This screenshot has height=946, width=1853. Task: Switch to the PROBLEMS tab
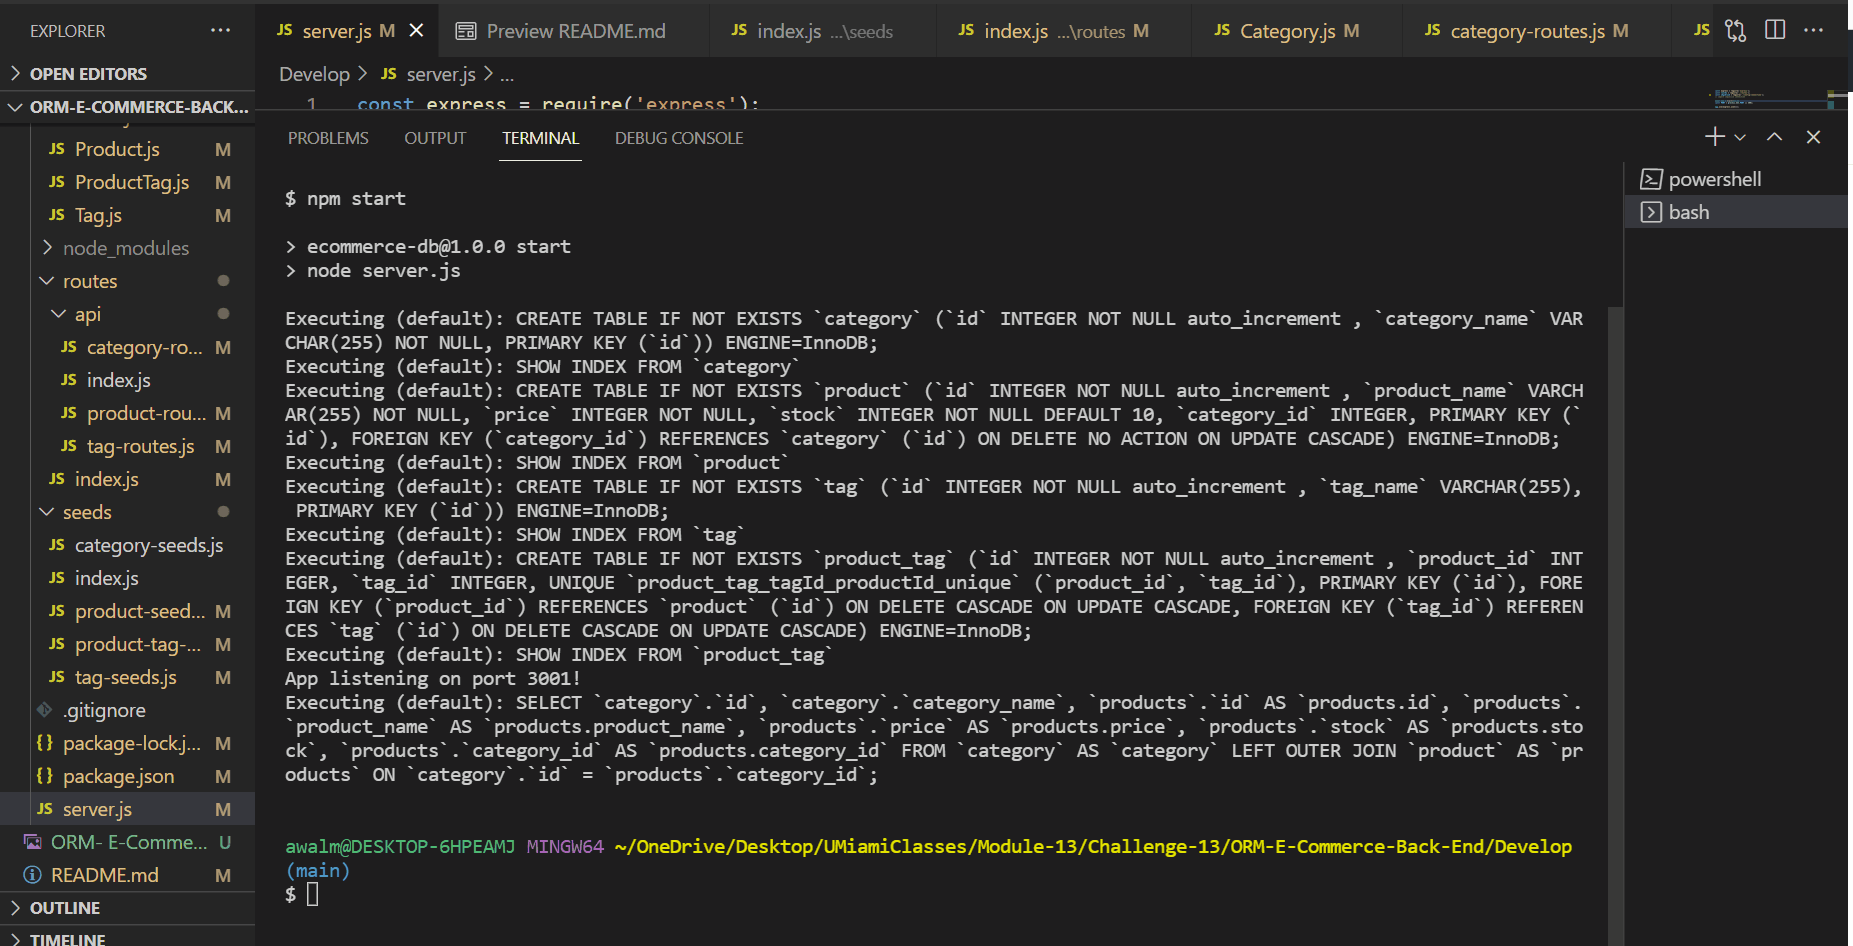point(328,138)
